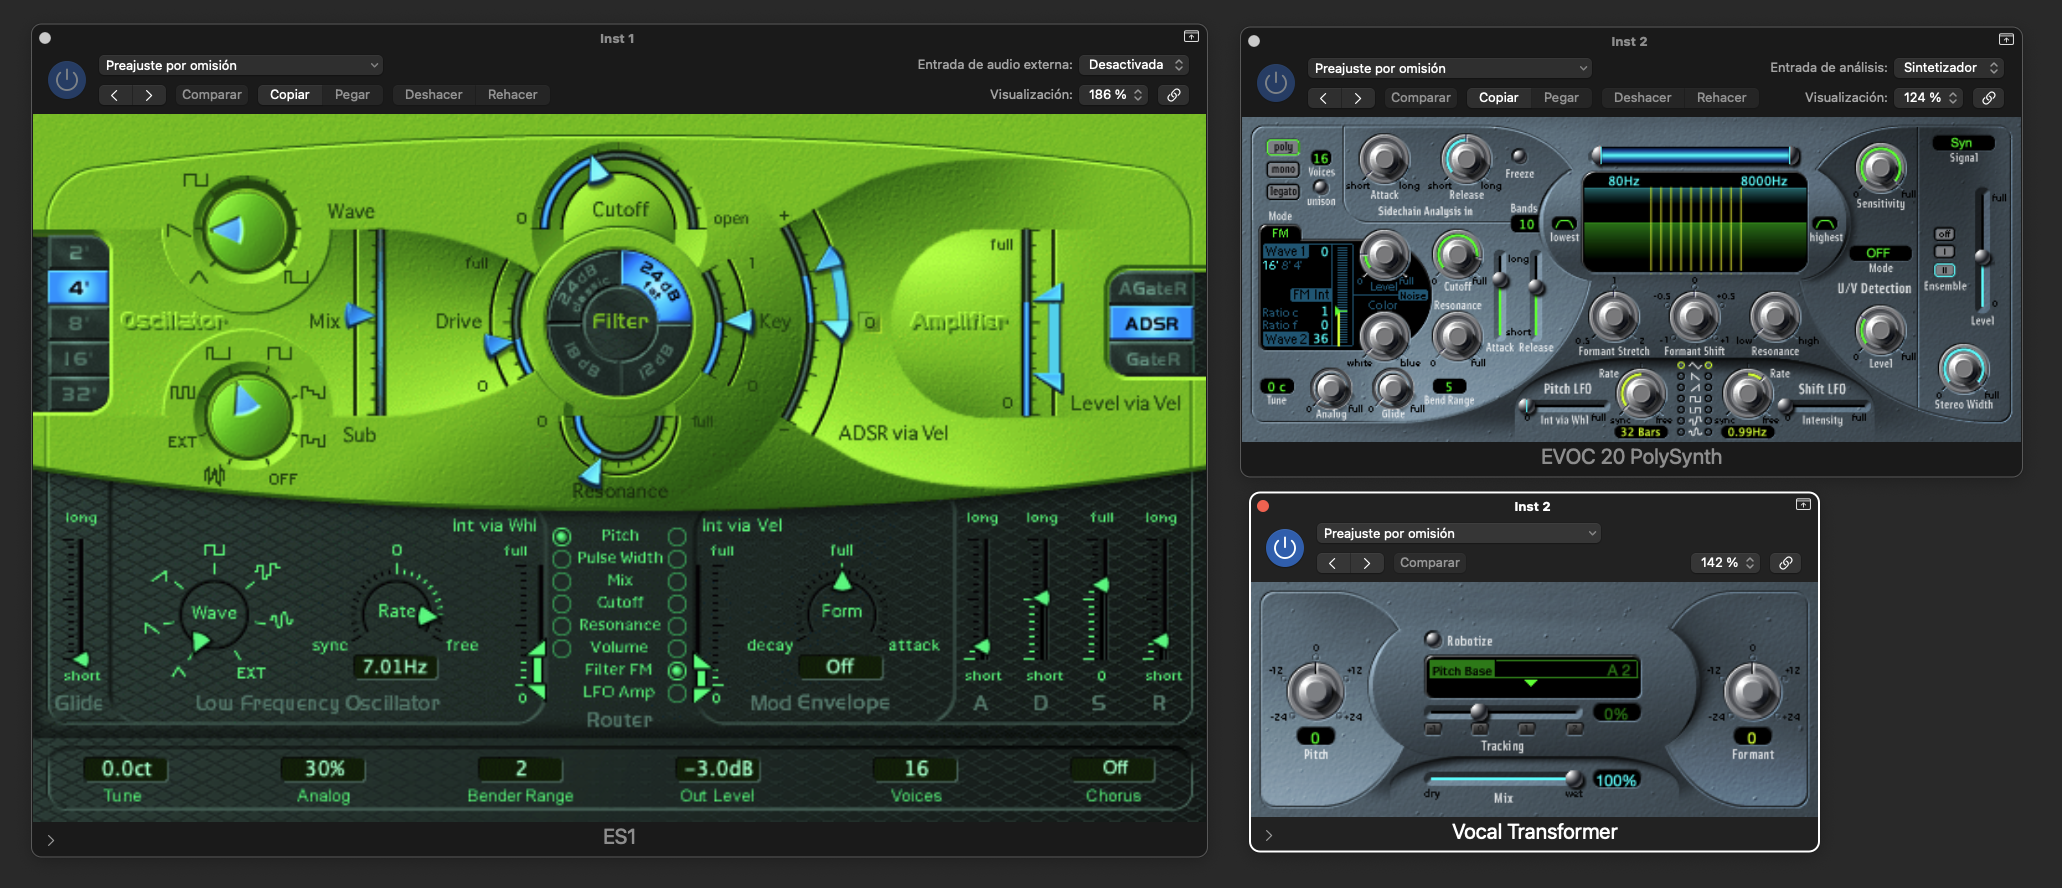Viewport: 2062px width, 888px height.
Task: Click Comparar in the Vocal Transformer
Action: [1429, 563]
